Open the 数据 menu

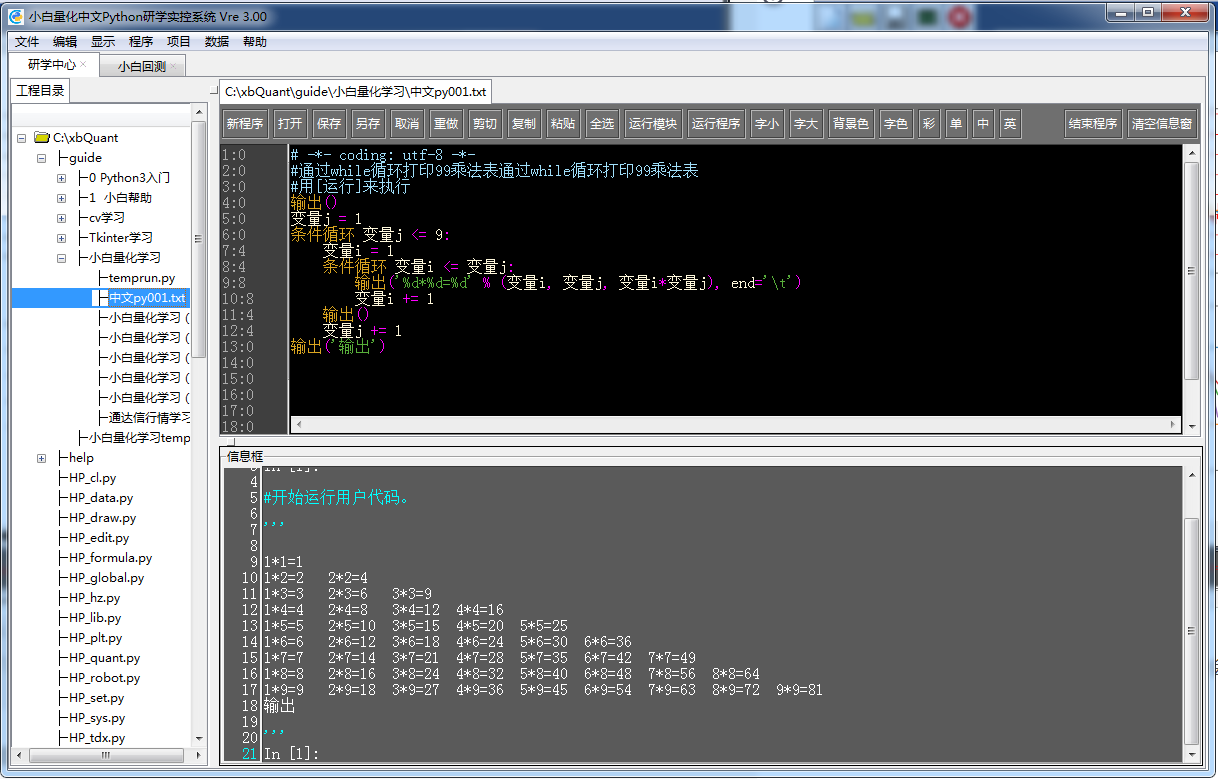click(x=217, y=42)
